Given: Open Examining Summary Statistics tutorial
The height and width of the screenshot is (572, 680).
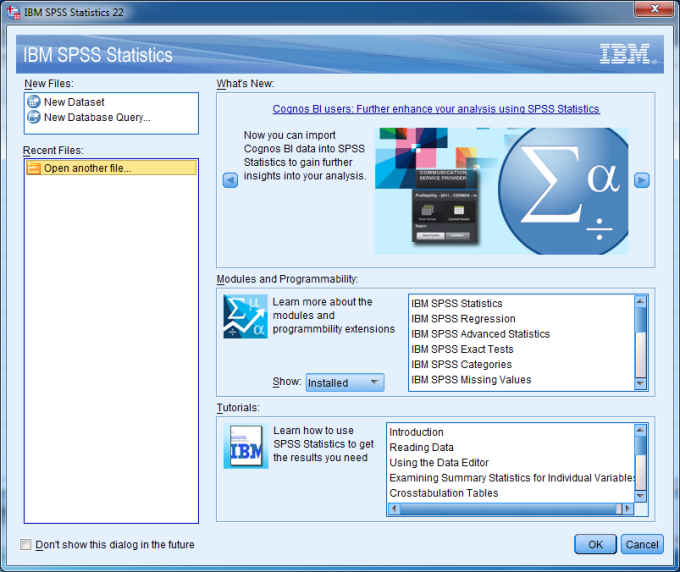Looking at the screenshot, I should pos(512,477).
